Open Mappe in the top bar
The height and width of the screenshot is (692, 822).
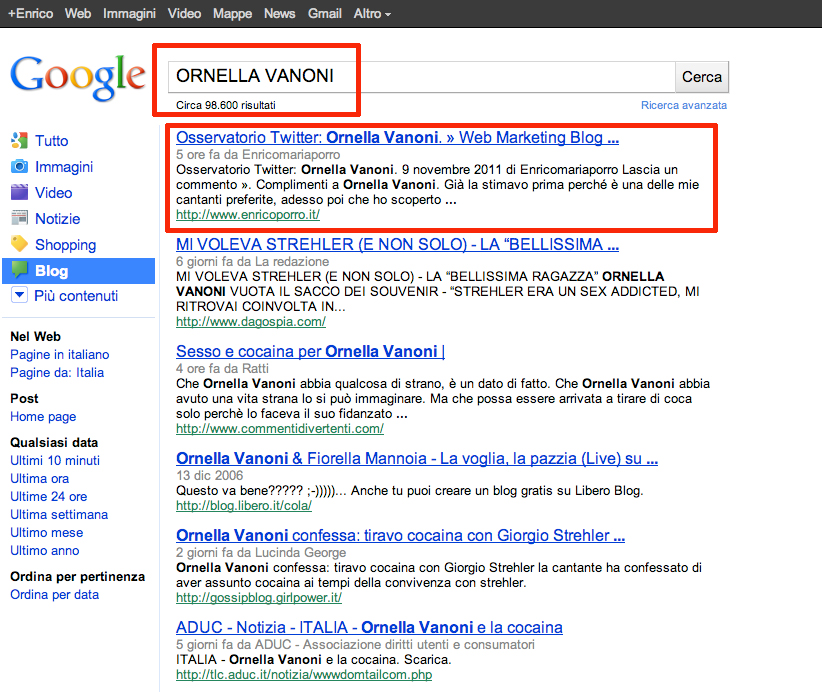232,14
